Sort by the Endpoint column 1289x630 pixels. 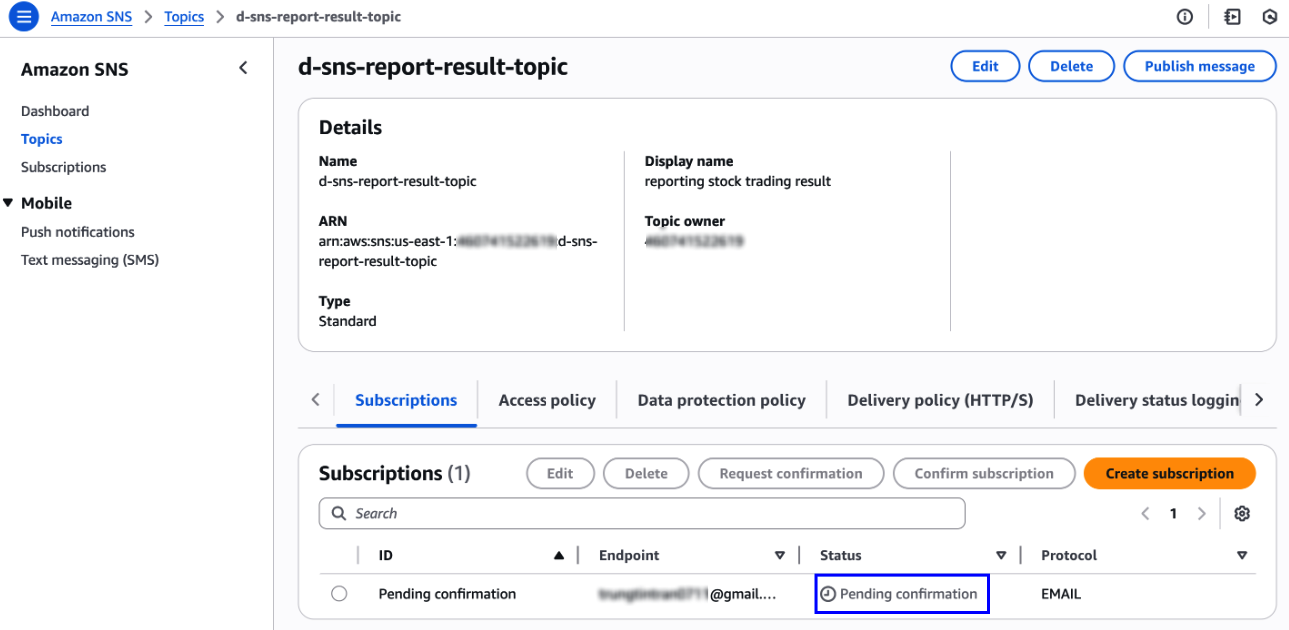[x=780, y=556]
